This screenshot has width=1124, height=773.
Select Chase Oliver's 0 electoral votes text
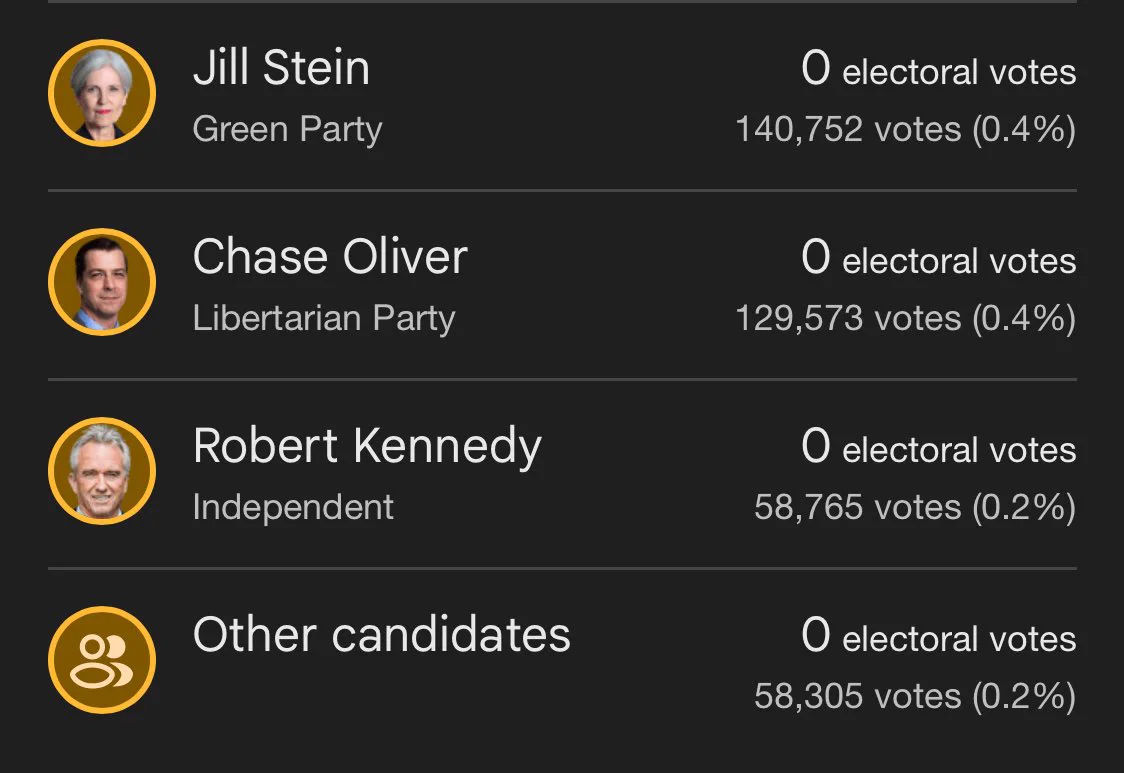click(x=938, y=257)
